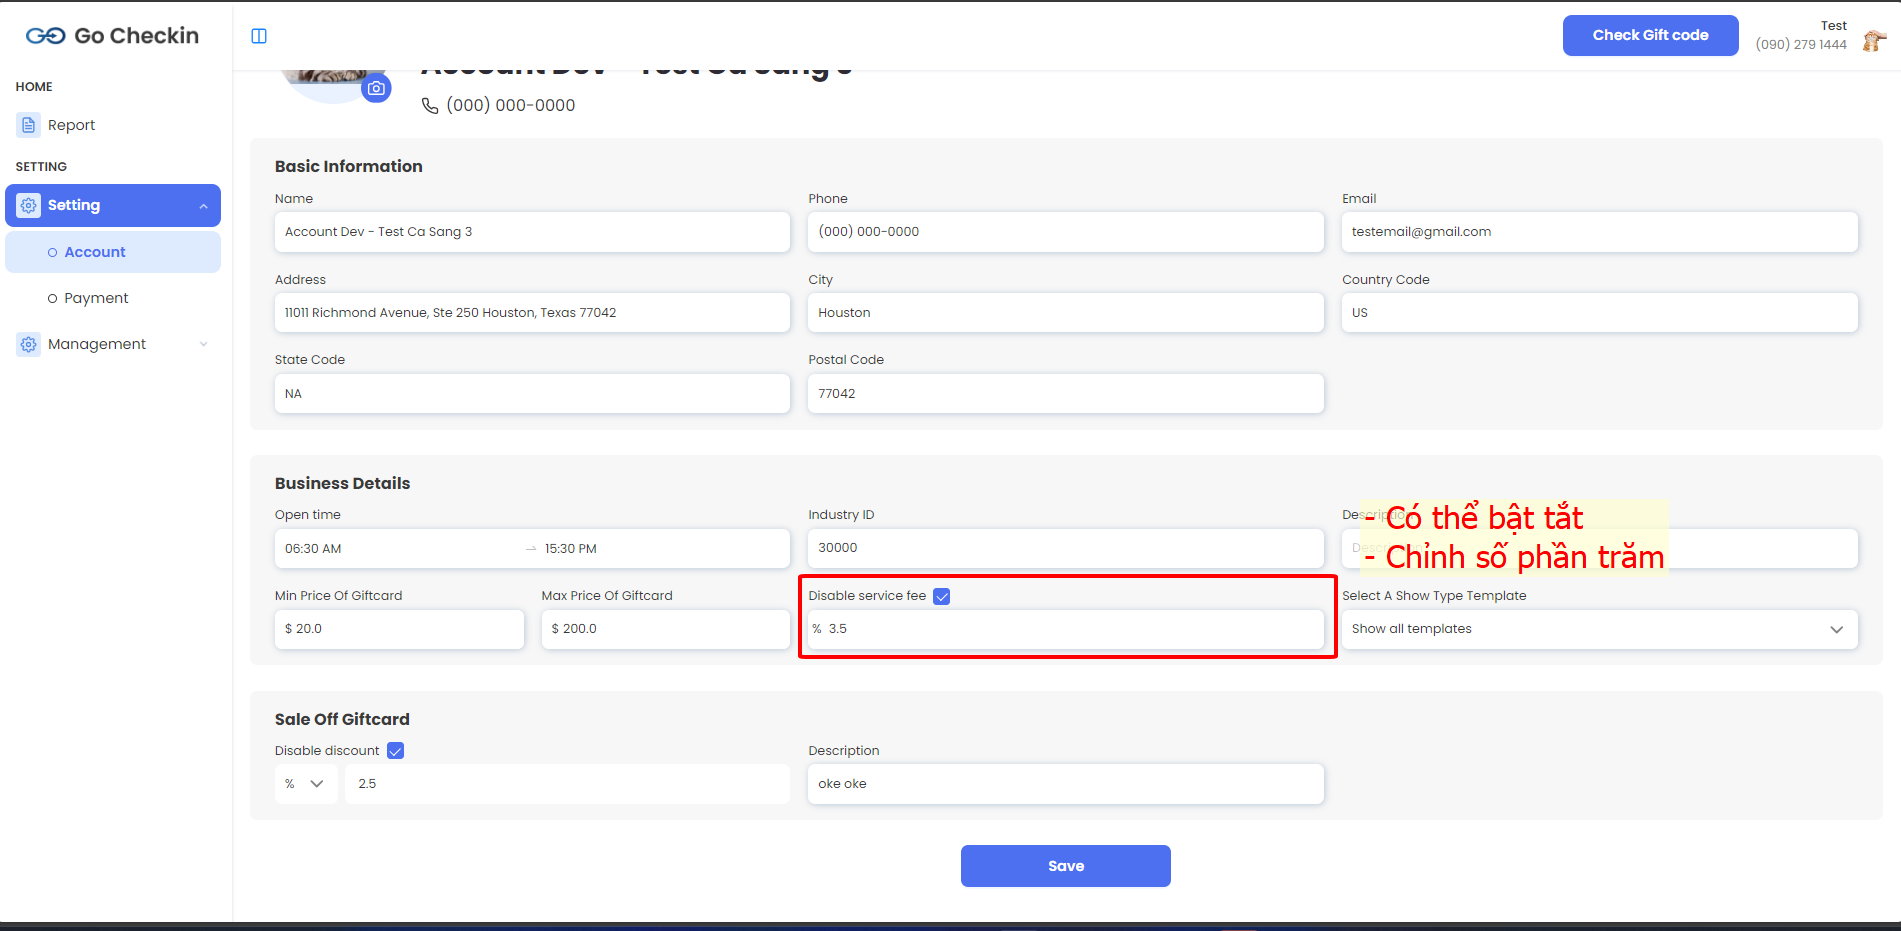Image resolution: width=1901 pixels, height=931 pixels.
Task: Click the Go Checkin logo
Action: tap(112, 36)
